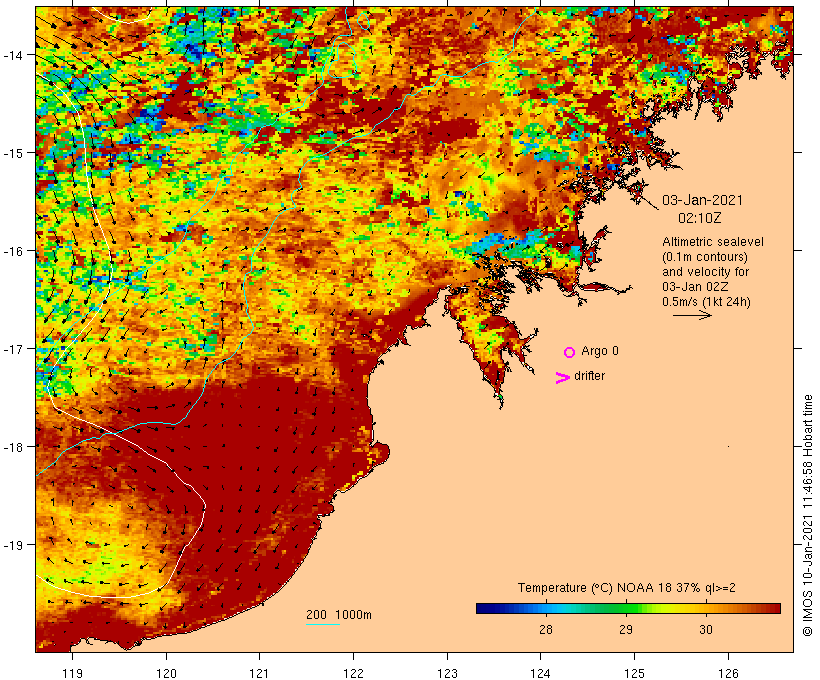This screenshot has width=820, height=680.
Task: Click the 'Argo 0' legend label
Action: point(600,351)
